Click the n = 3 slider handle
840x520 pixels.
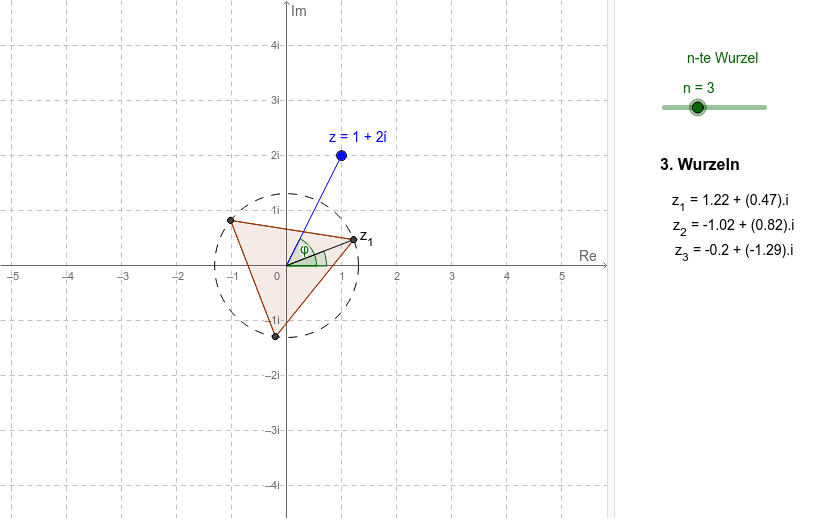click(698, 108)
